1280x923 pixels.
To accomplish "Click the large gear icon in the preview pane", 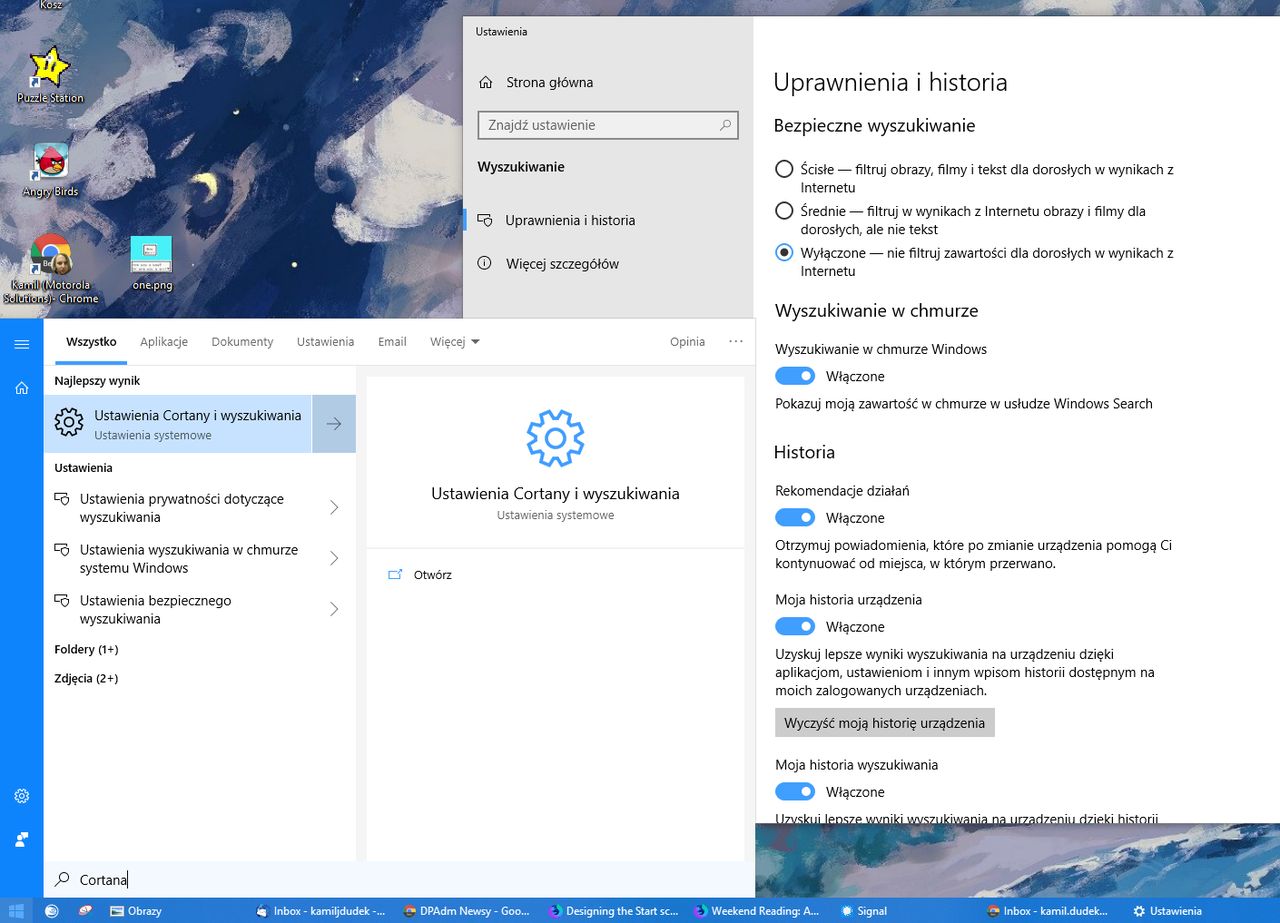I will pos(555,437).
